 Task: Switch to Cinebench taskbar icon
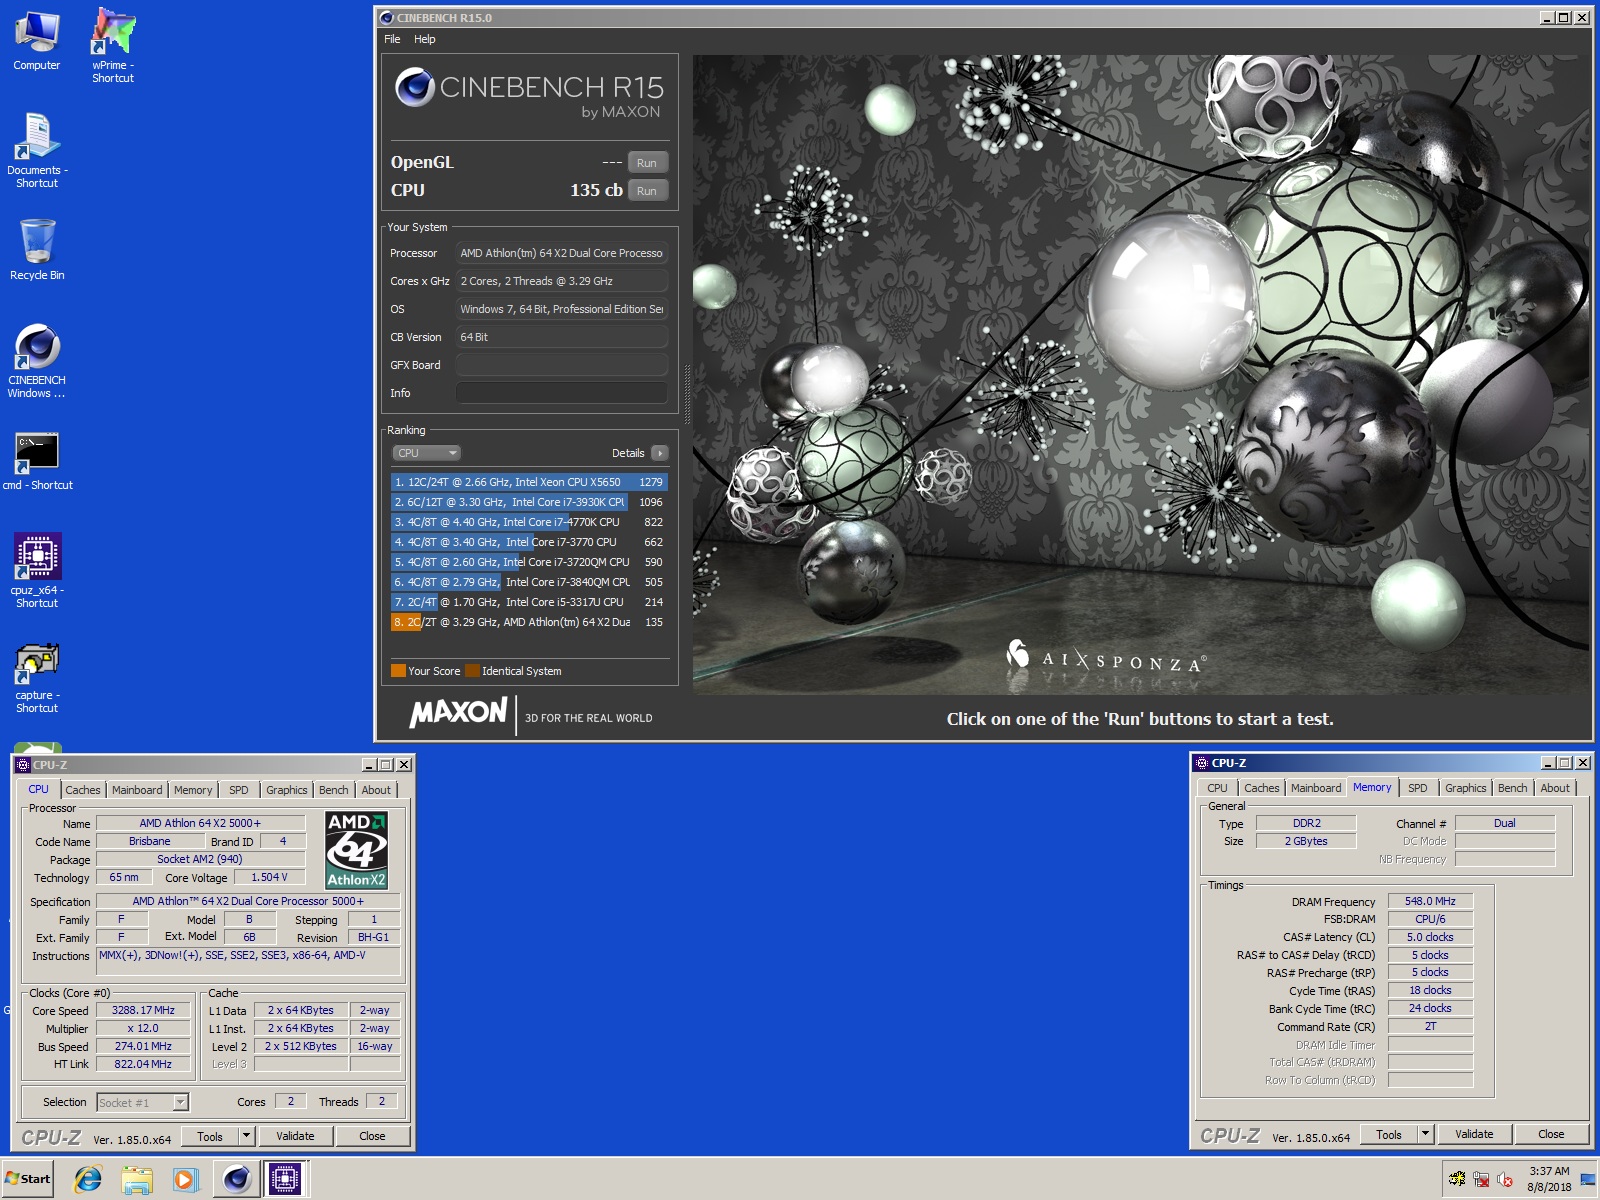236,1180
